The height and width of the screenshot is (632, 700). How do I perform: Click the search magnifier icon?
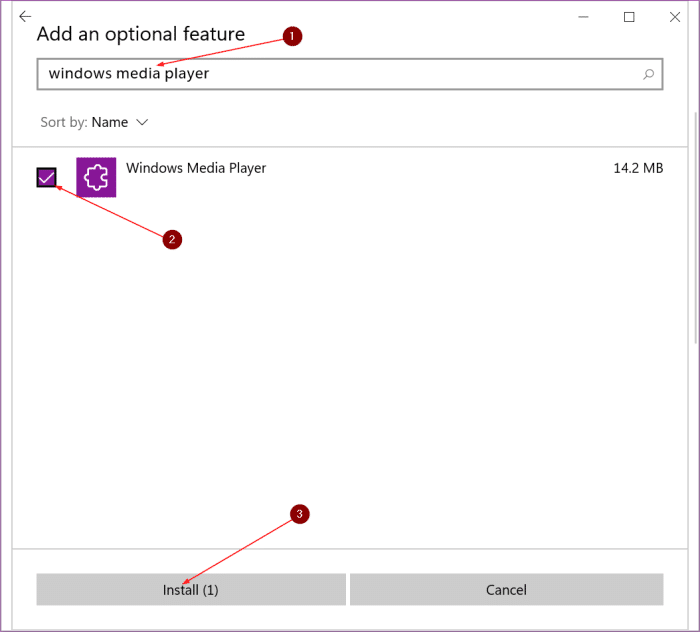click(649, 74)
